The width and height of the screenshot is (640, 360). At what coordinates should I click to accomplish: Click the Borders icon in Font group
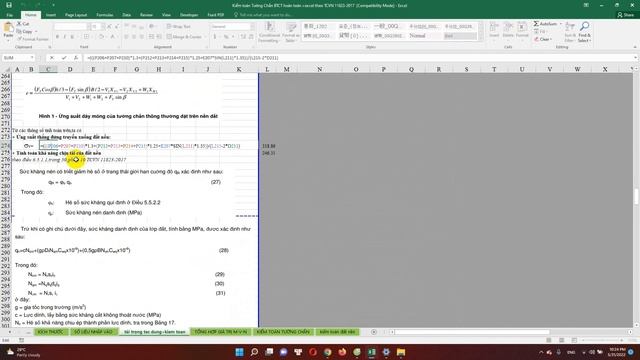point(86,37)
